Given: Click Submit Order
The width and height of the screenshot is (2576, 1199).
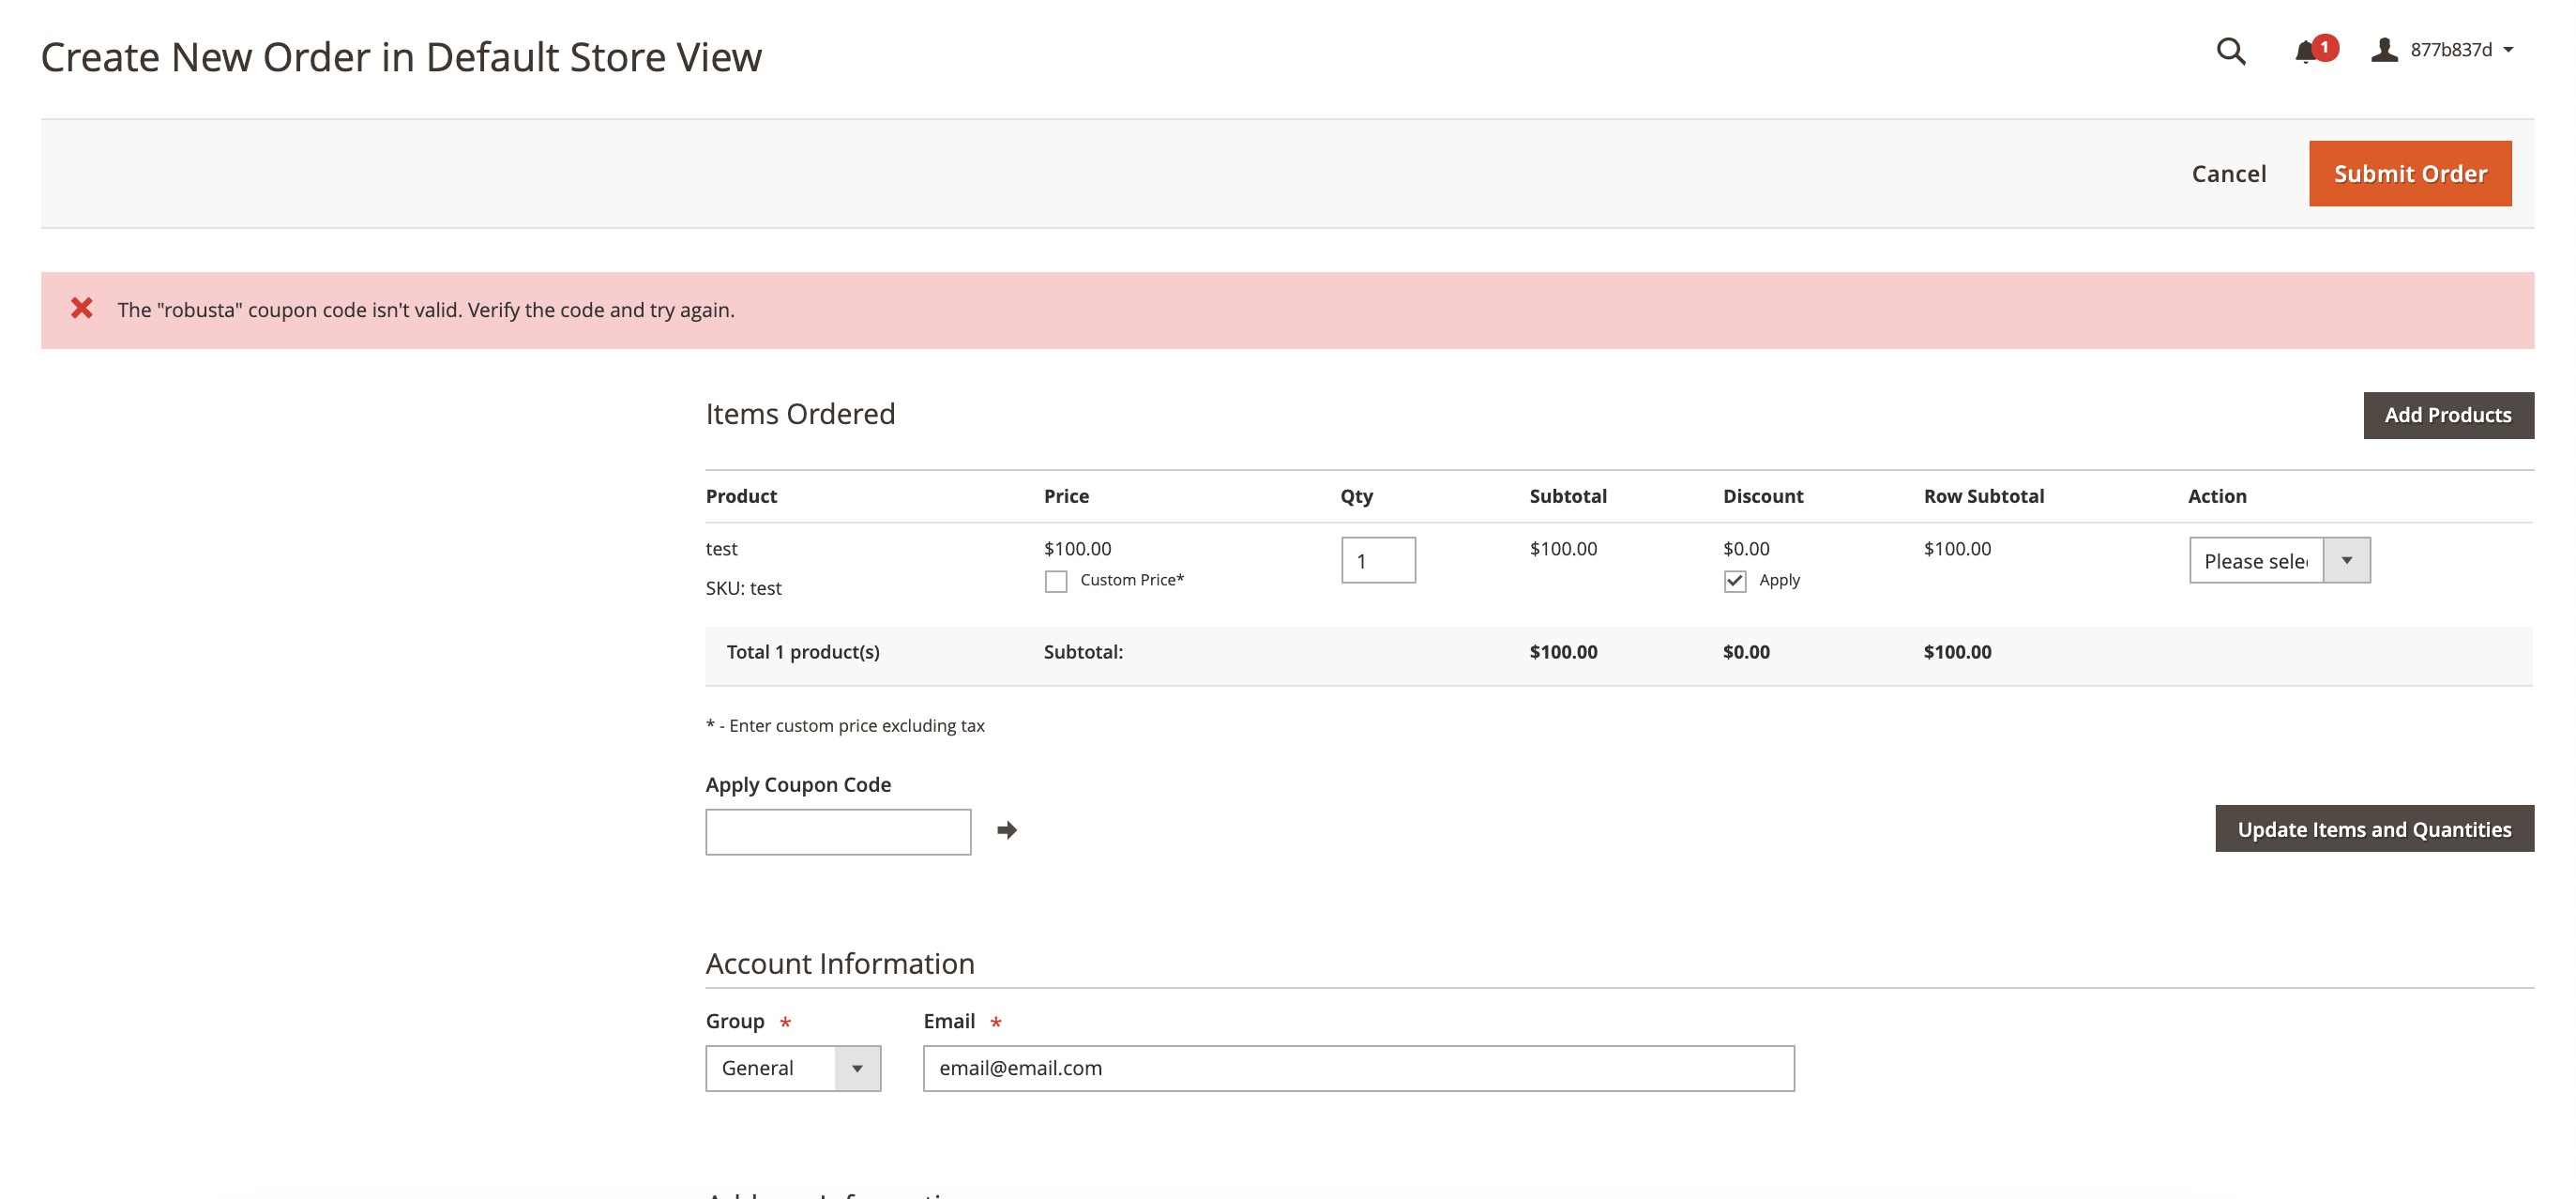Looking at the screenshot, I should pyautogui.click(x=2409, y=173).
